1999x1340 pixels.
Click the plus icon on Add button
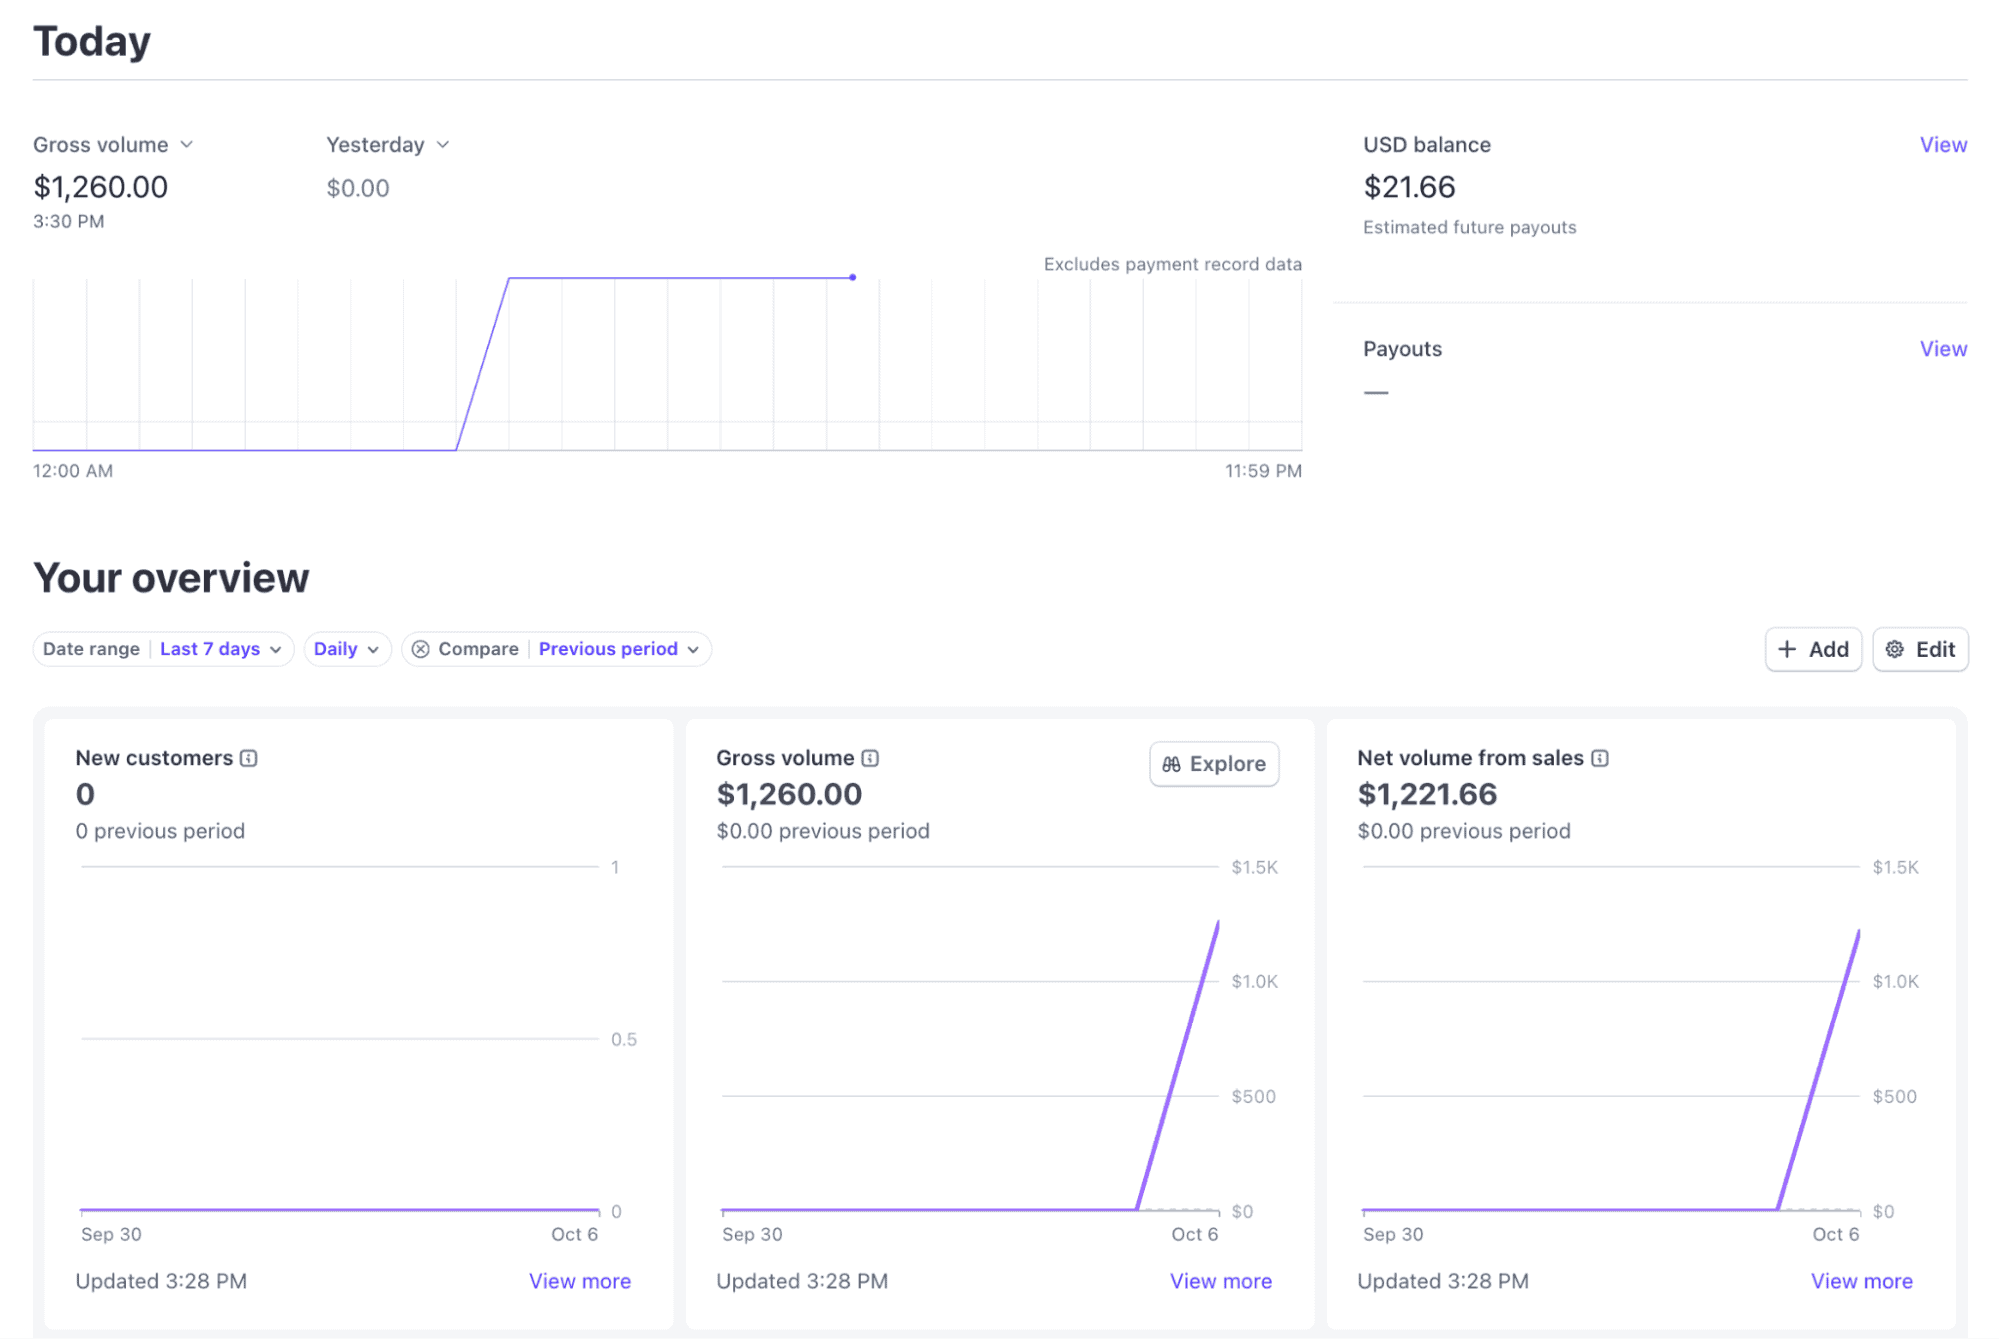coord(1787,649)
